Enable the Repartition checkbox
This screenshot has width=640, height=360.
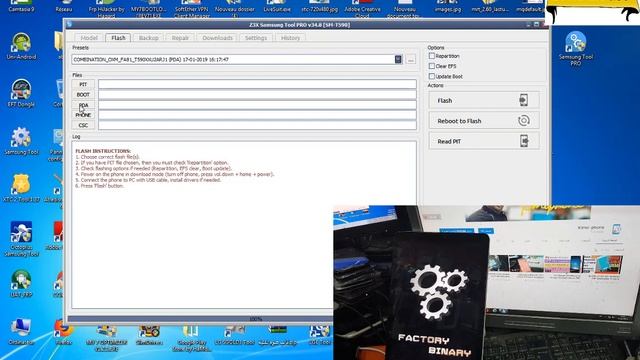[x=431, y=56]
